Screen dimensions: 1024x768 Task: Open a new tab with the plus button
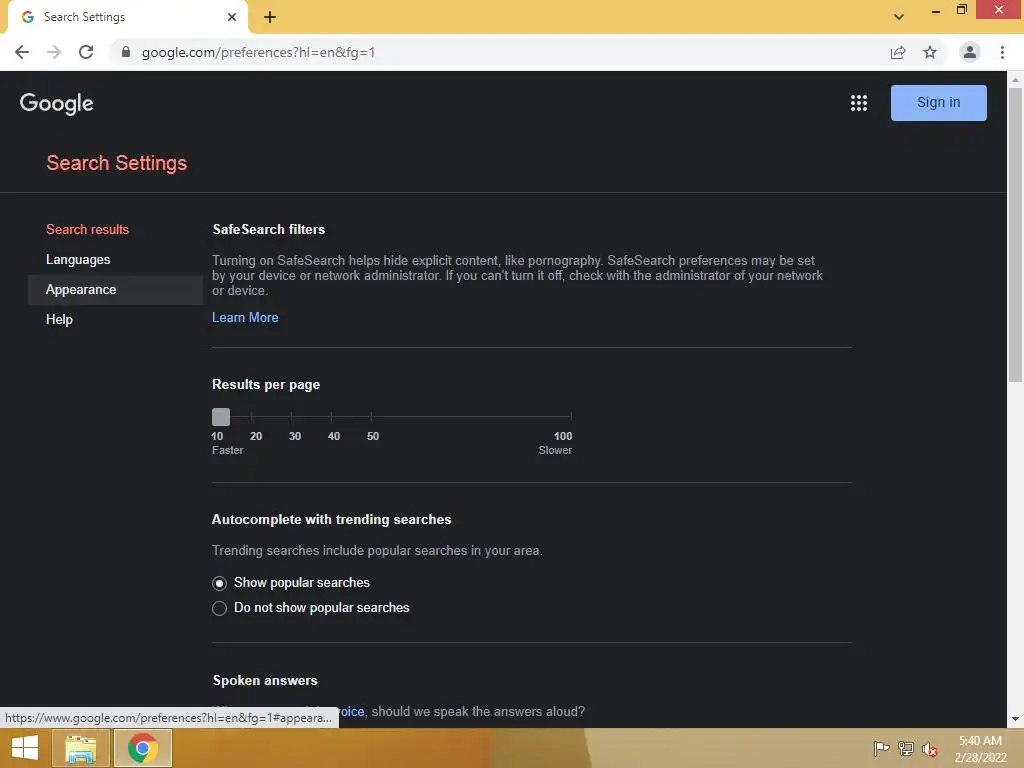(270, 17)
